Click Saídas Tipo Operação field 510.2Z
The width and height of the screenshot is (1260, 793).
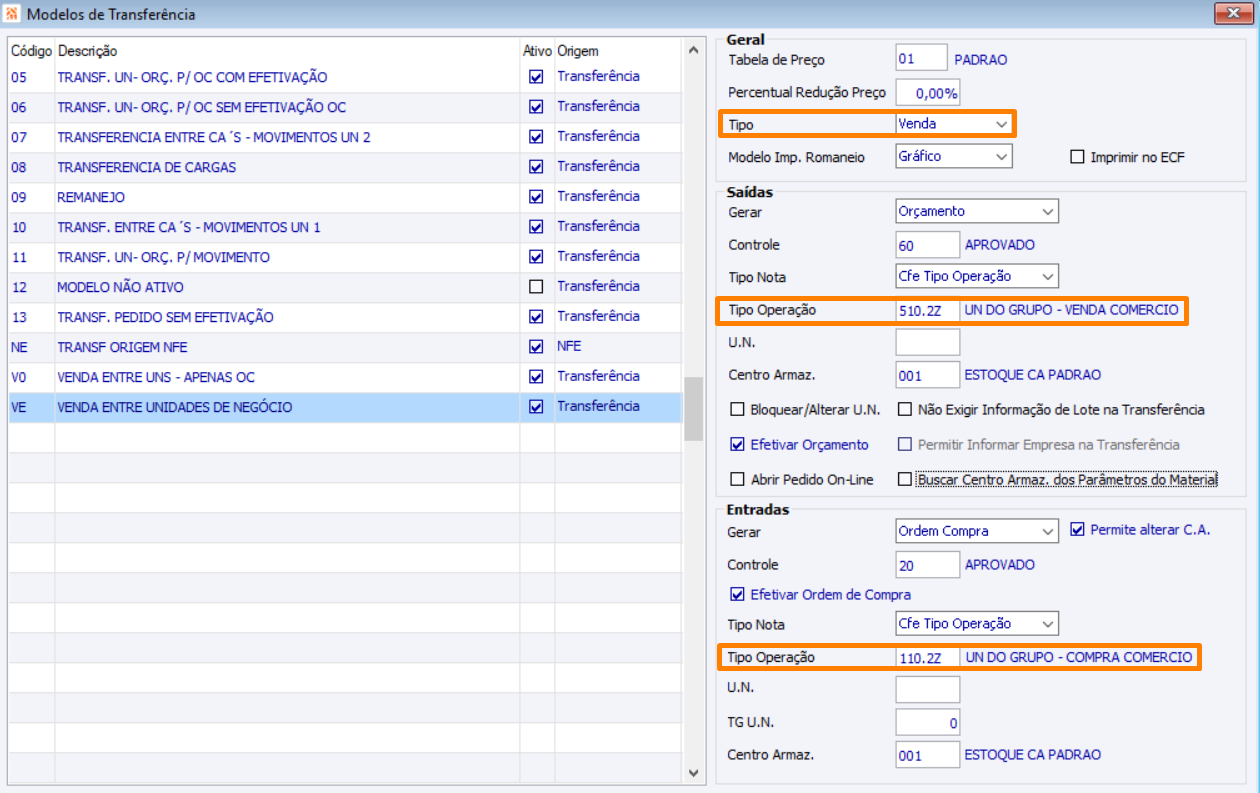pos(928,310)
